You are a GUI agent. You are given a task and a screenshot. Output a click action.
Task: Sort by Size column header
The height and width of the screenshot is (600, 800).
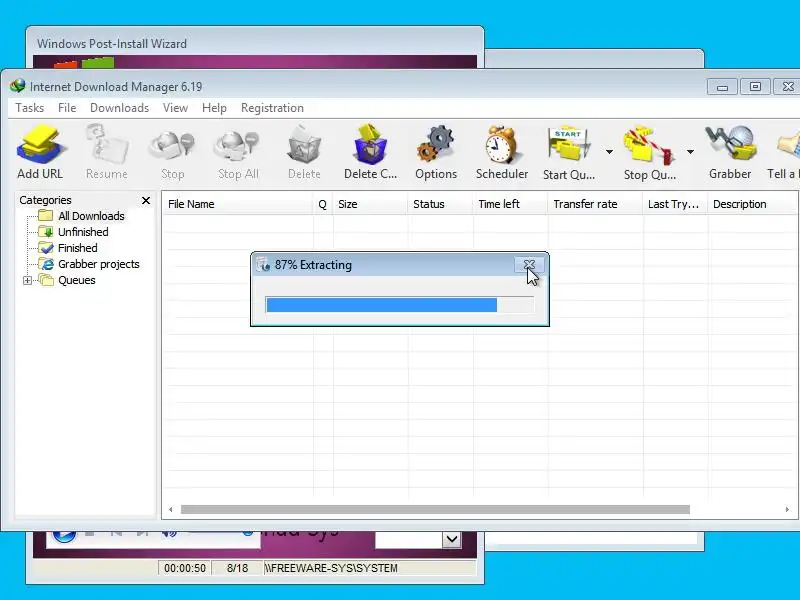(370, 204)
